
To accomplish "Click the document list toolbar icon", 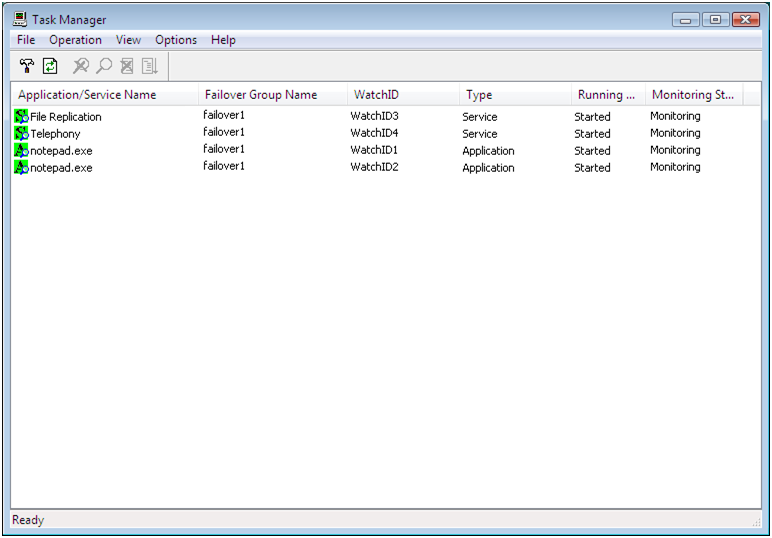I will 150,66.
